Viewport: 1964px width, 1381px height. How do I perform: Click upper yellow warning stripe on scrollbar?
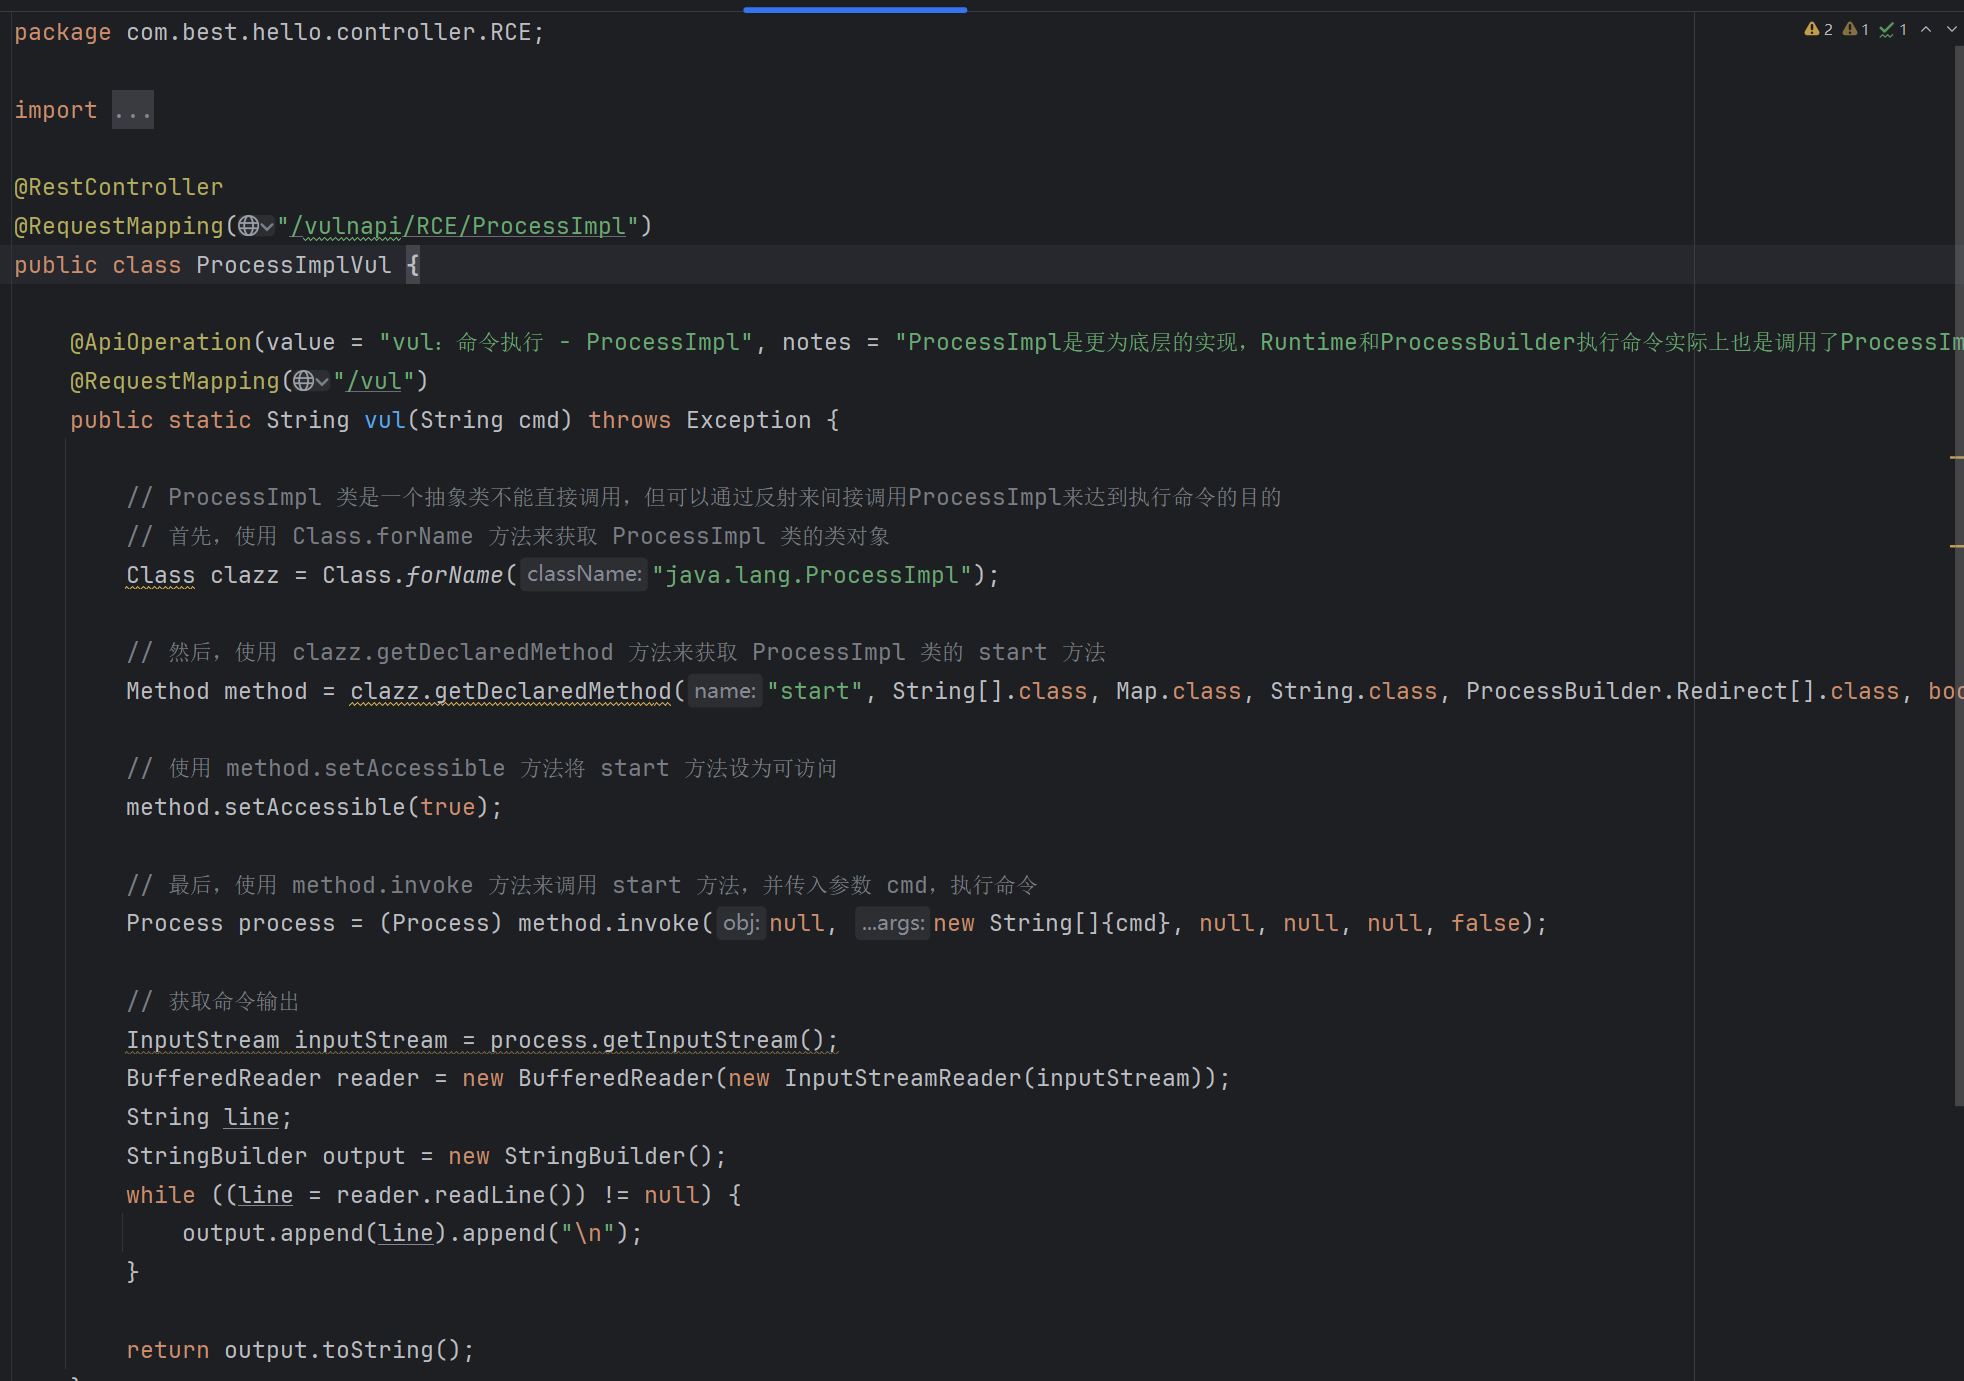coord(1956,458)
